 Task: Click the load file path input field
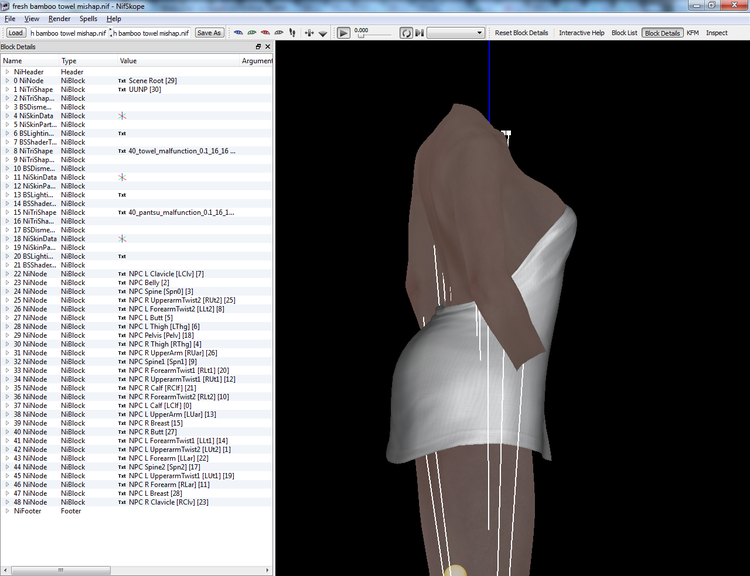[x=67, y=33]
